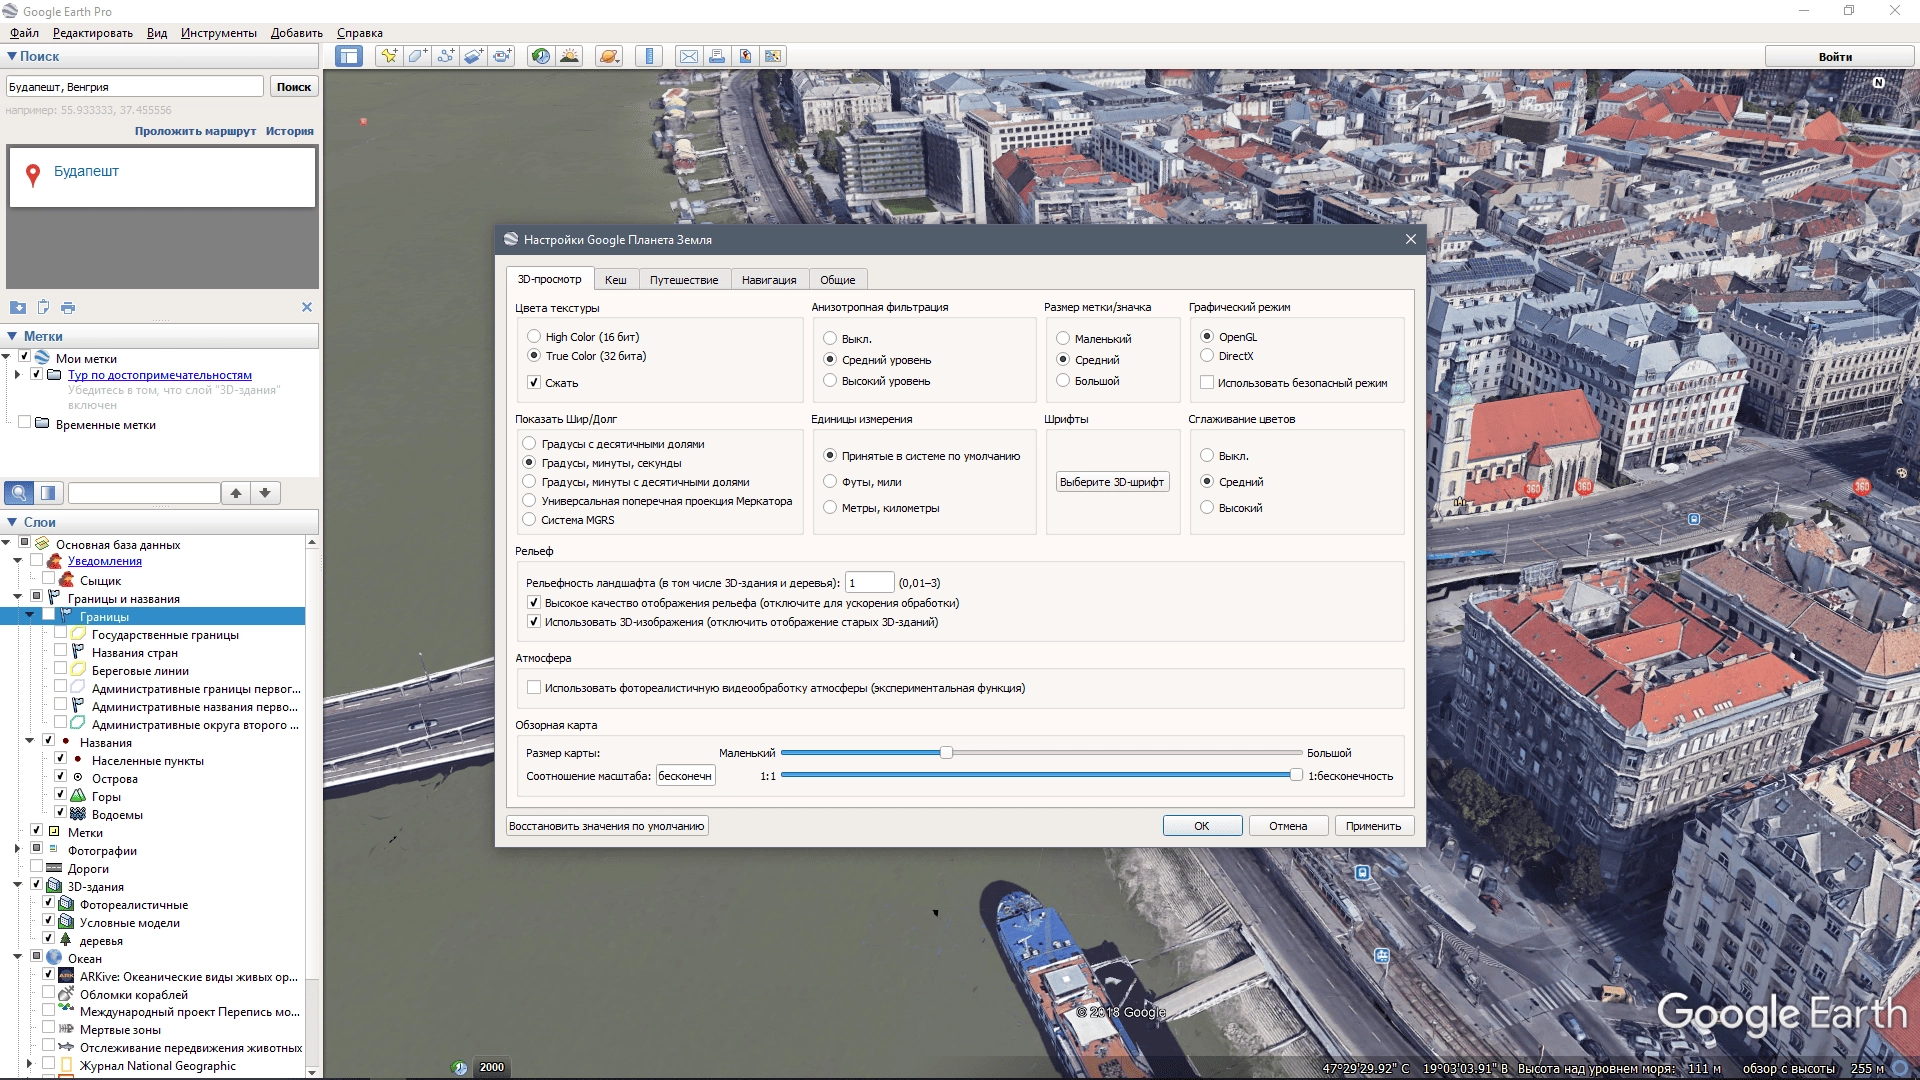Restore default values button
Image resolution: width=1920 pixels, height=1080 pixels.
pos(607,826)
